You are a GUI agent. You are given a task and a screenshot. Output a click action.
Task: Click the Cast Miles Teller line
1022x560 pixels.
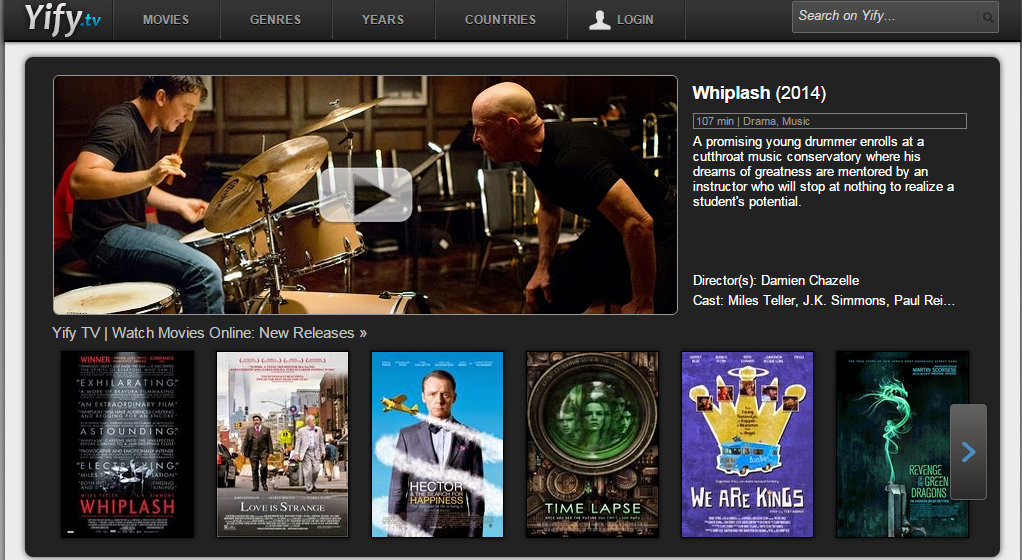point(823,301)
